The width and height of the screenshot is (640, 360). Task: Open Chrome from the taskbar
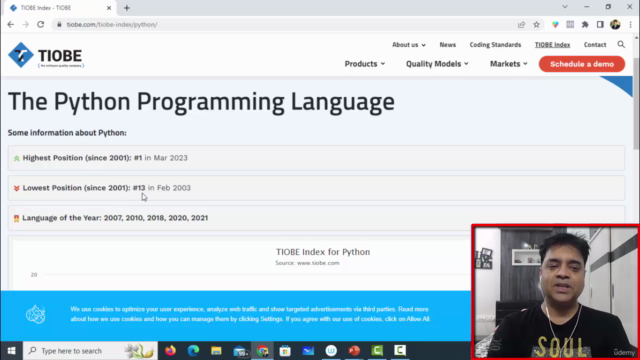click(262, 351)
